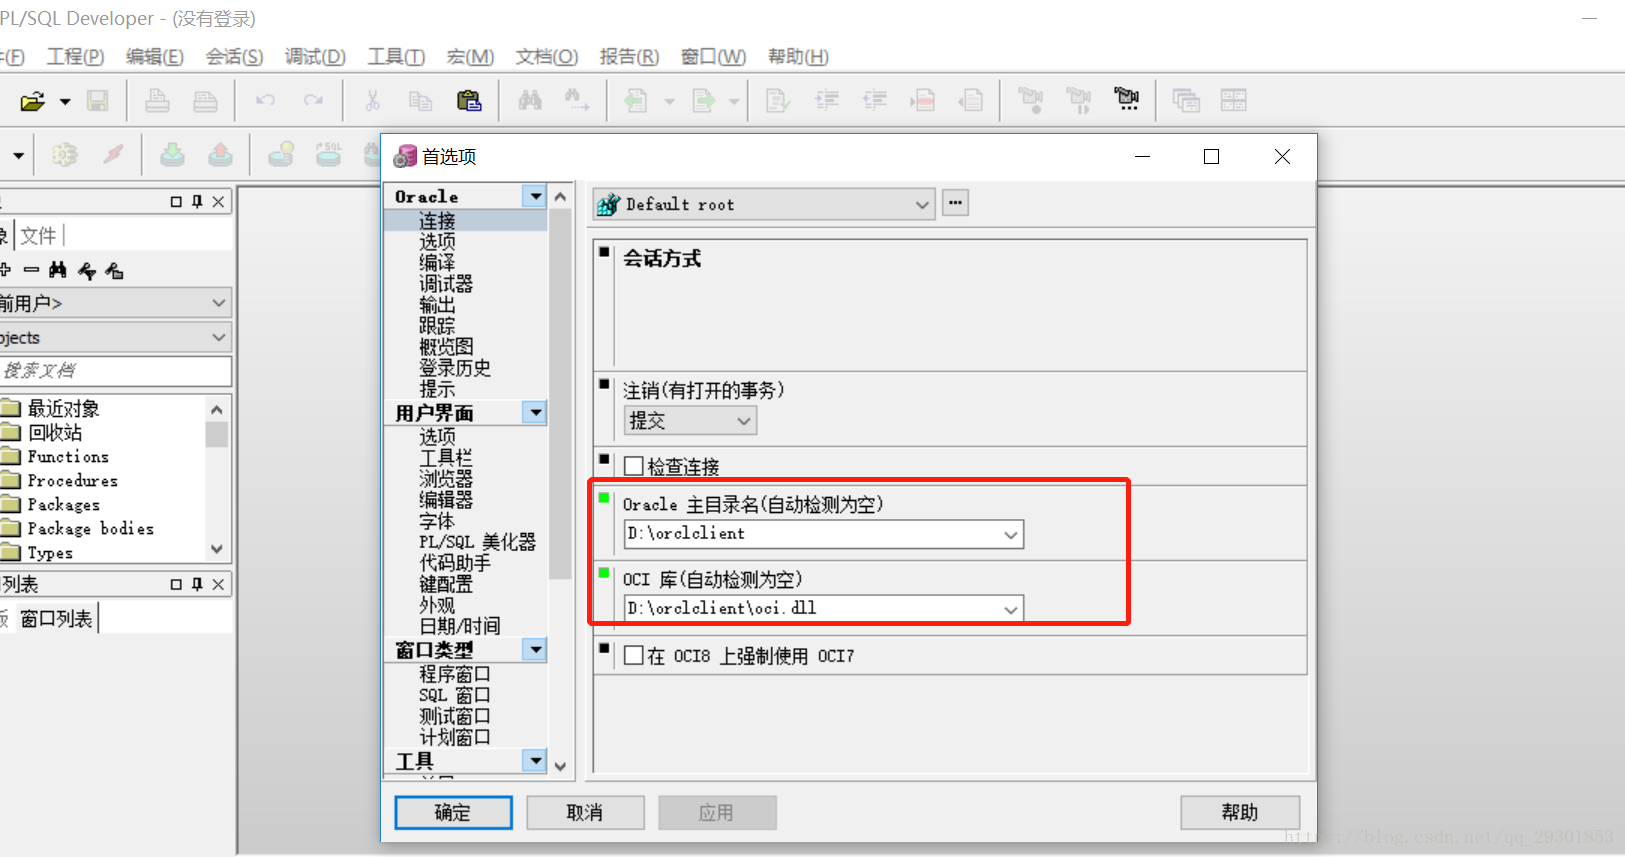
Task: Click the ellipsis button next to Default root
Action: (956, 203)
